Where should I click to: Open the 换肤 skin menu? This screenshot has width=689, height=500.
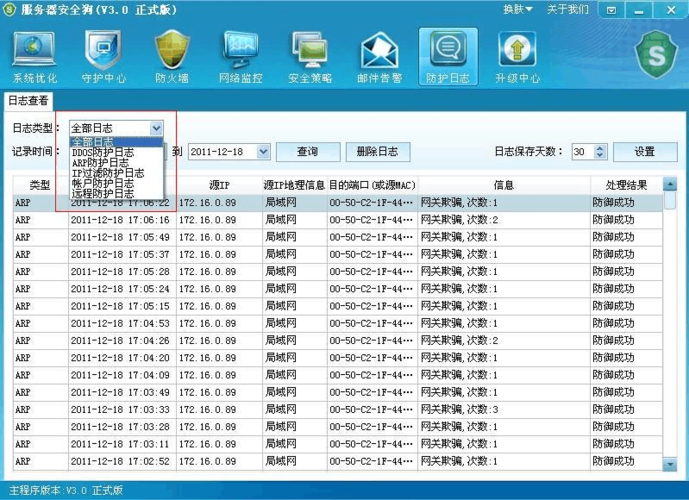(518, 9)
